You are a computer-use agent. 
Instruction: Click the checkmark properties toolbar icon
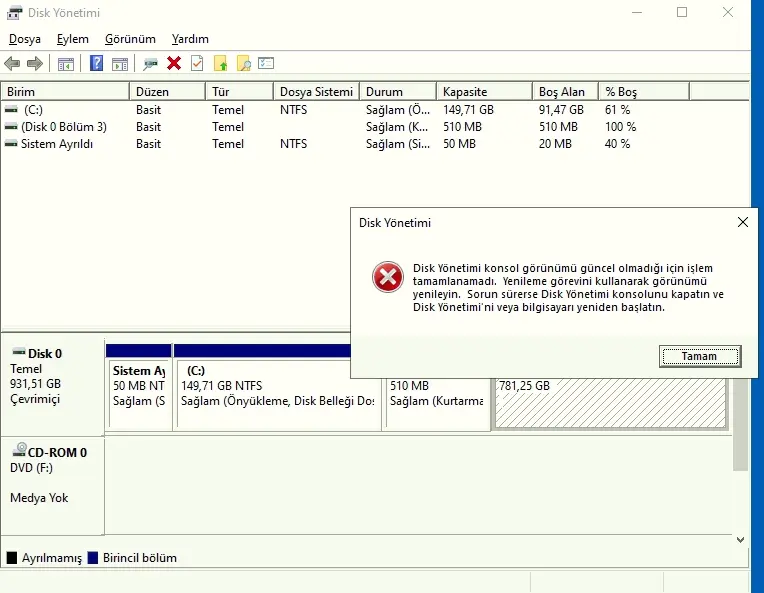tap(197, 63)
